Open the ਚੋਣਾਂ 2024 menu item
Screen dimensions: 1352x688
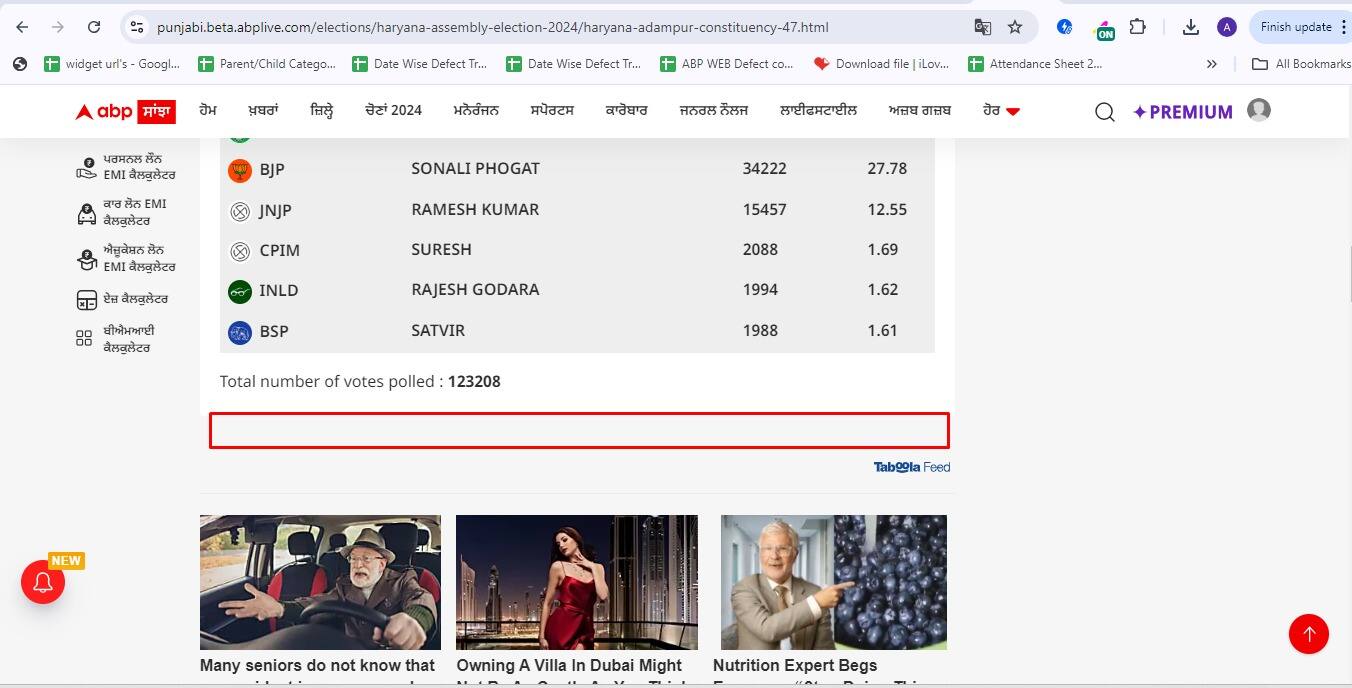click(393, 111)
